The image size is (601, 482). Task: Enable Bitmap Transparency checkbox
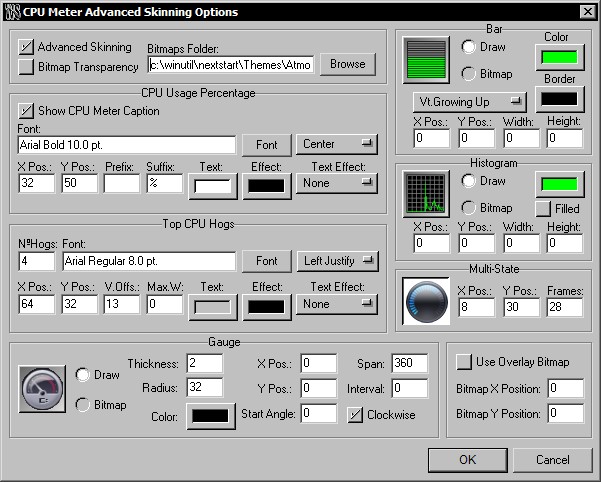pos(26,67)
